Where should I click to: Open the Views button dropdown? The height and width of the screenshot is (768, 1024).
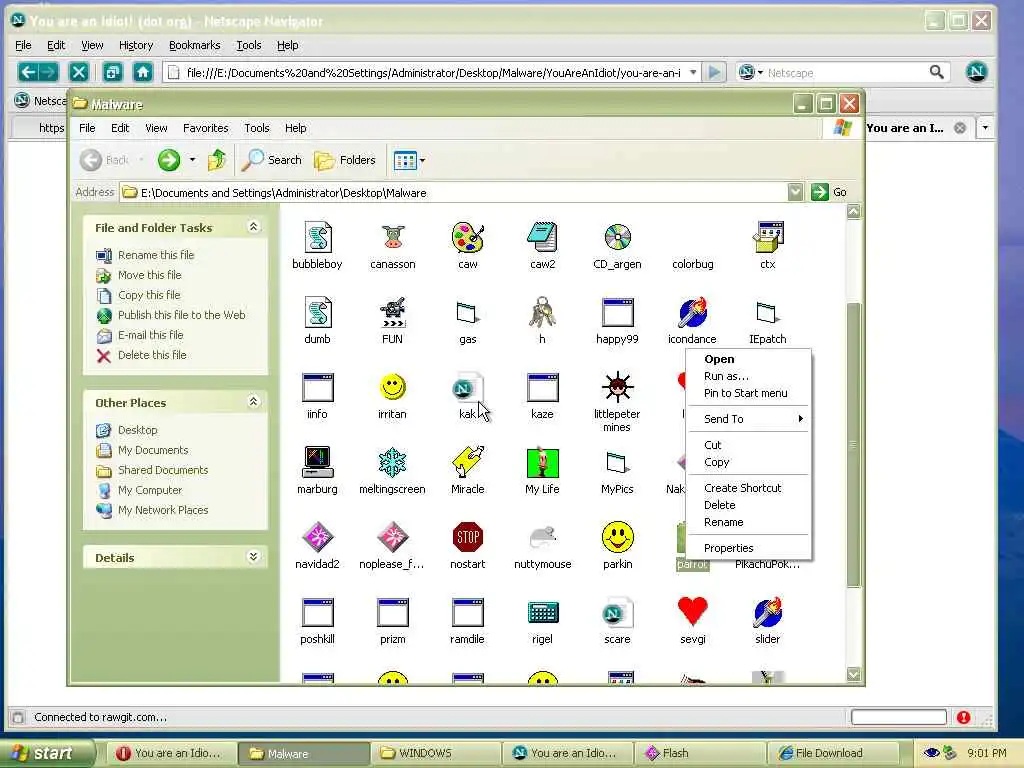(x=423, y=160)
